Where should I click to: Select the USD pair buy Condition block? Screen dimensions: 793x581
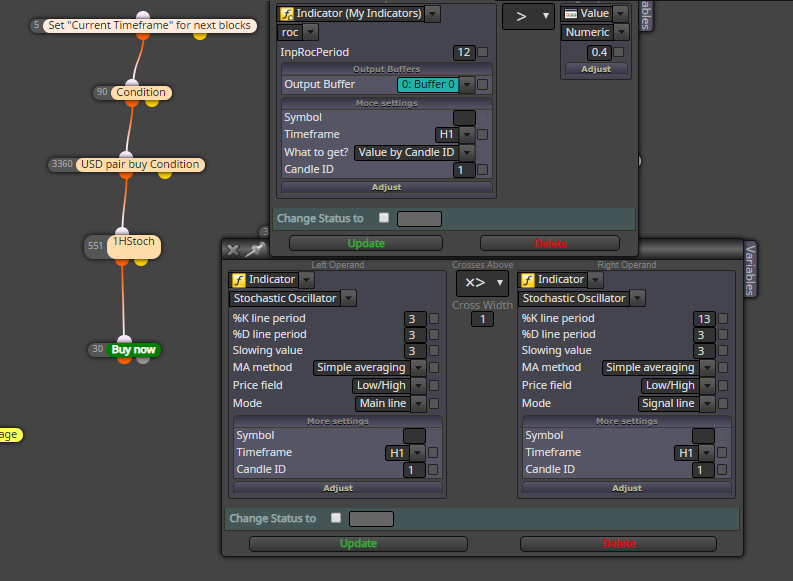(x=140, y=164)
